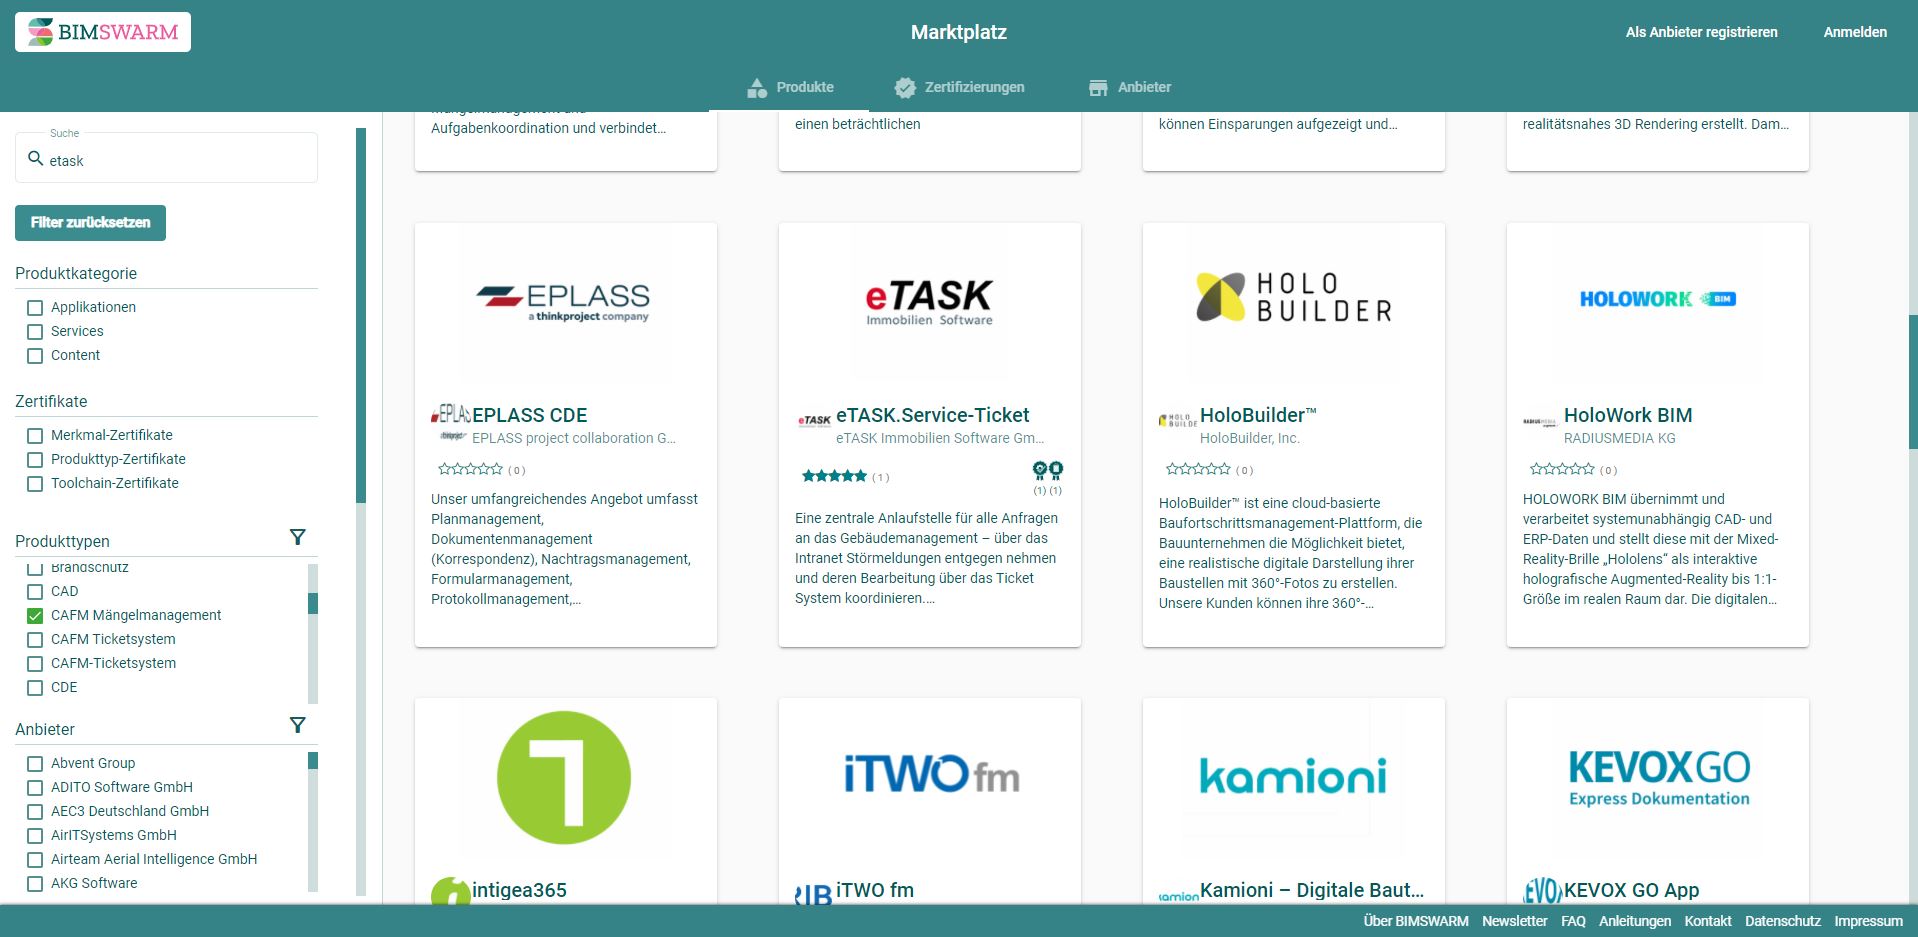Viewport: 1918px width, 937px height.
Task: Click the five-star rating on eTASK.Service-Ticket
Action: [834, 477]
